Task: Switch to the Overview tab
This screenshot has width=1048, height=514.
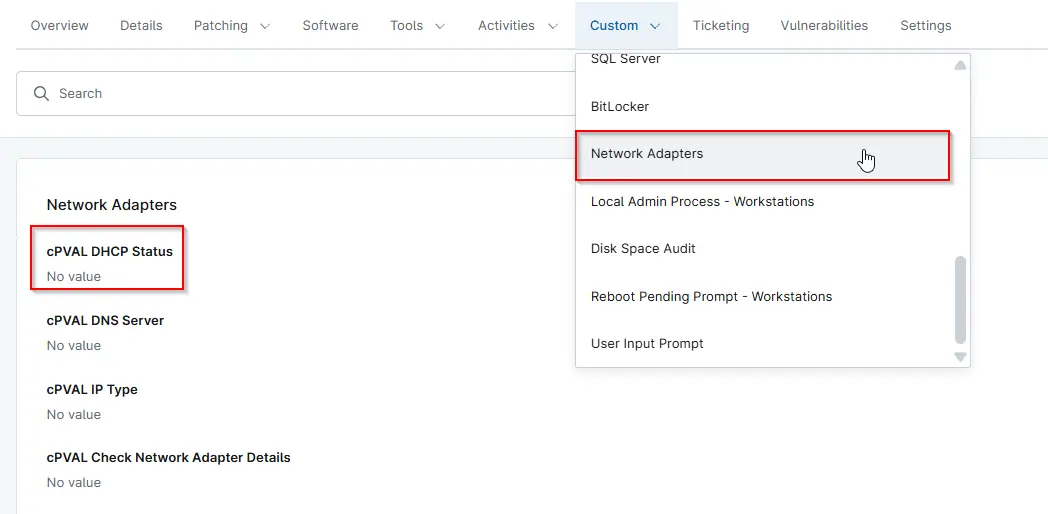Action: [x=59, y=26]
